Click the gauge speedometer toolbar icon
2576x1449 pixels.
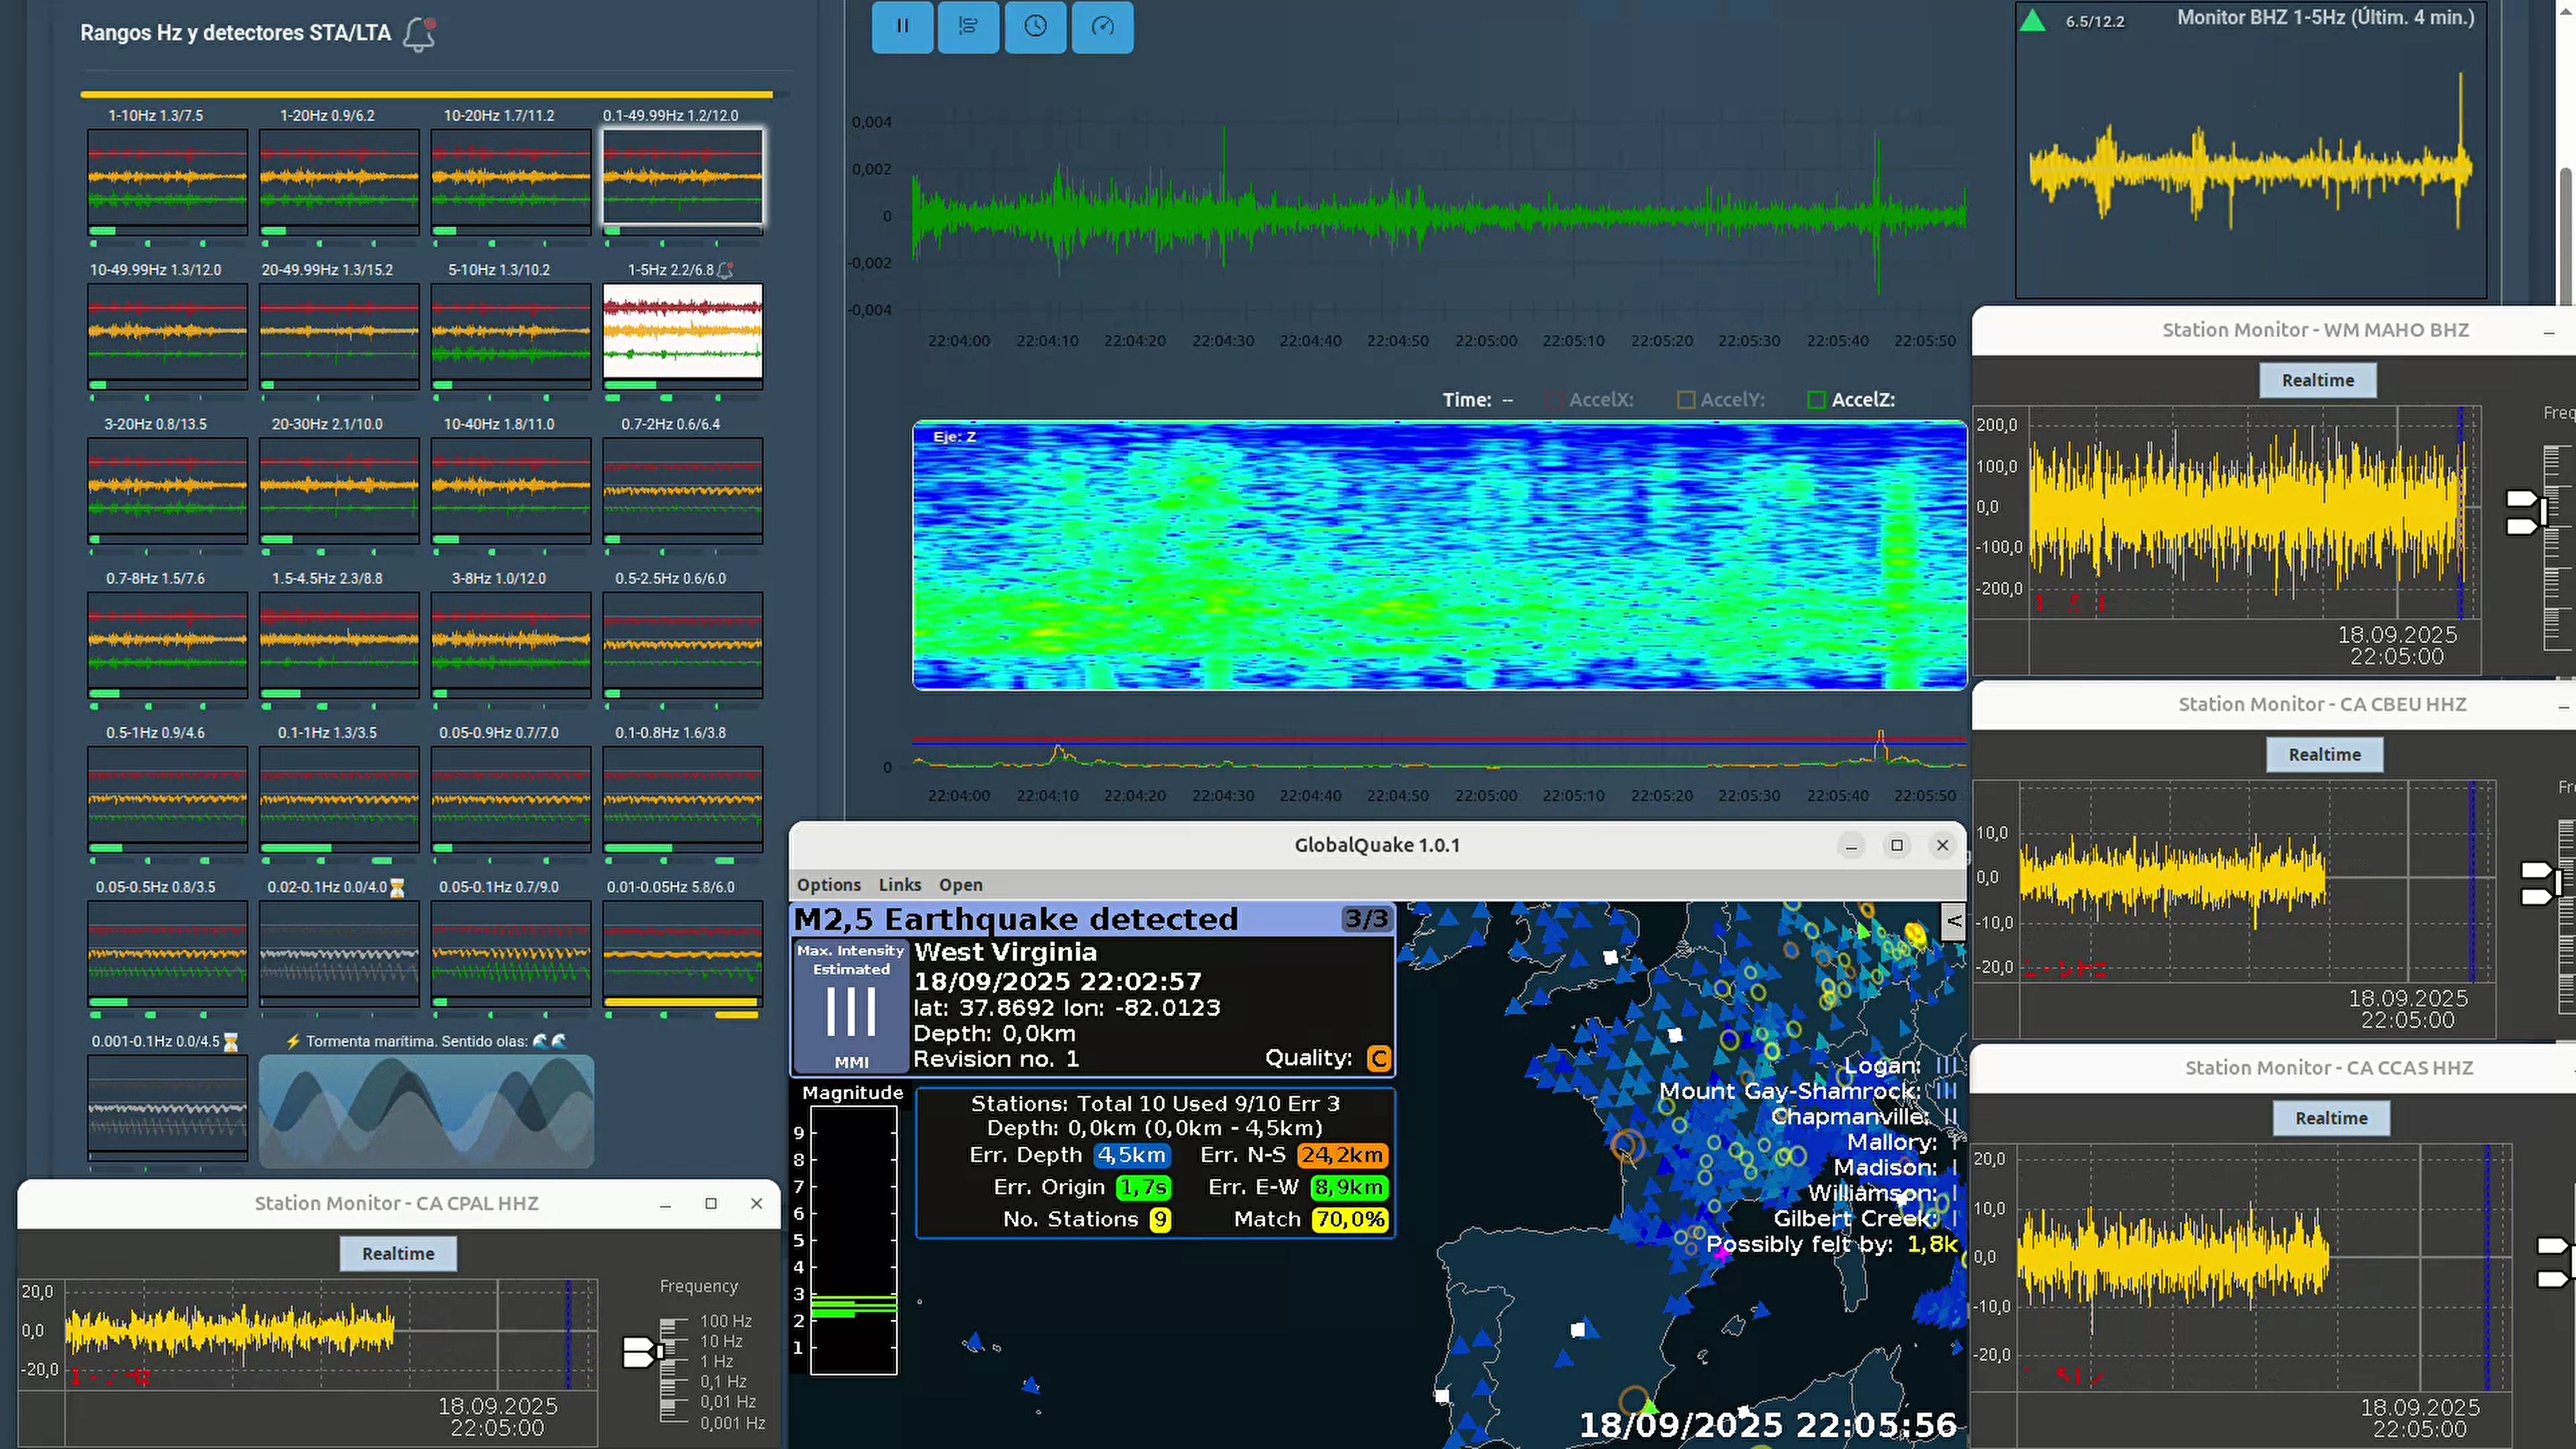click(1102, 26)
